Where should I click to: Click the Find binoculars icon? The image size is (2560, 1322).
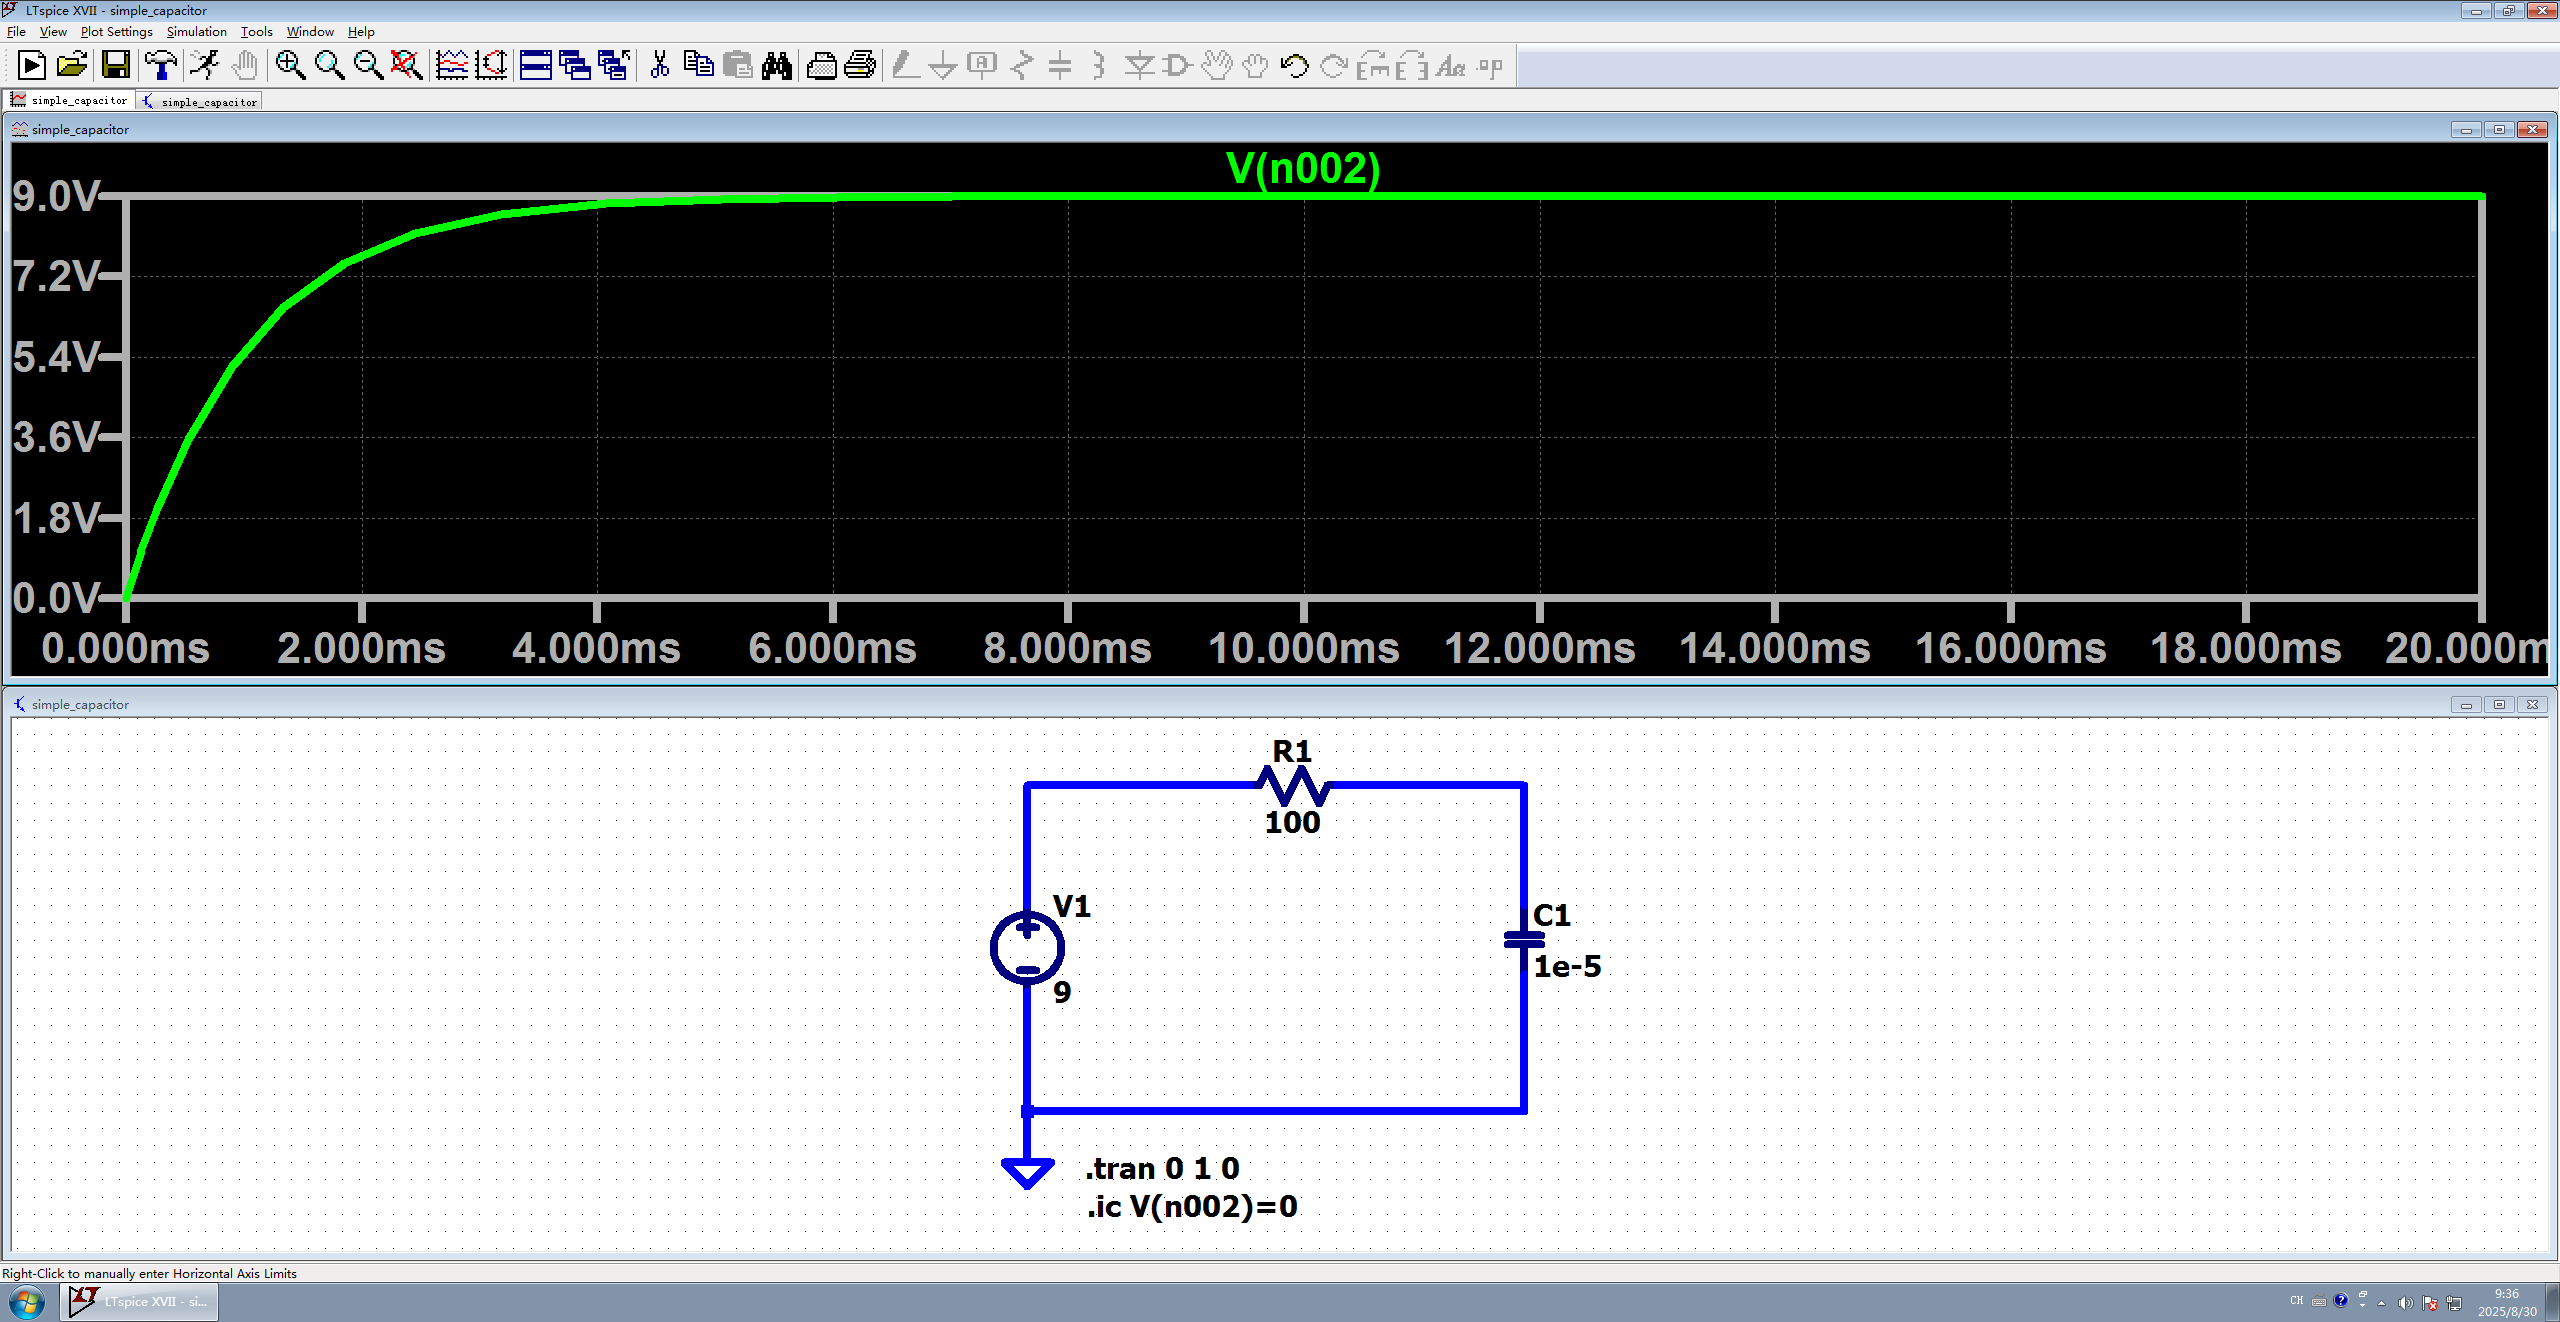click(x=777, y=66)
